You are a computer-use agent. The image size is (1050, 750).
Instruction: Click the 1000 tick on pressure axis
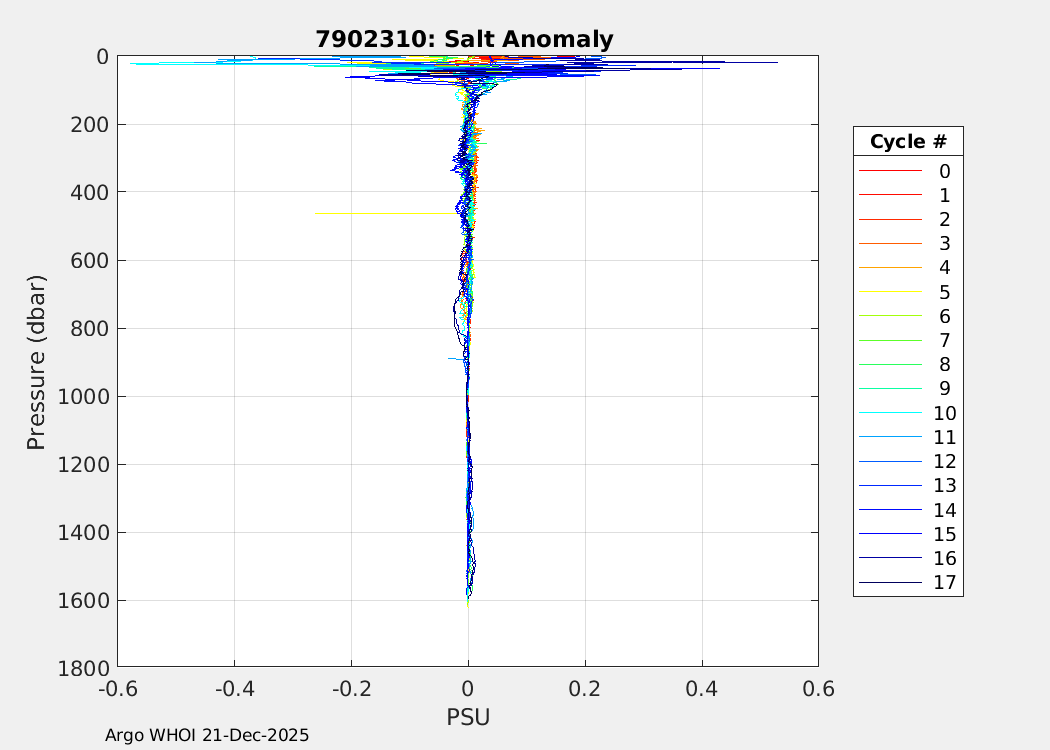(83, 396)
